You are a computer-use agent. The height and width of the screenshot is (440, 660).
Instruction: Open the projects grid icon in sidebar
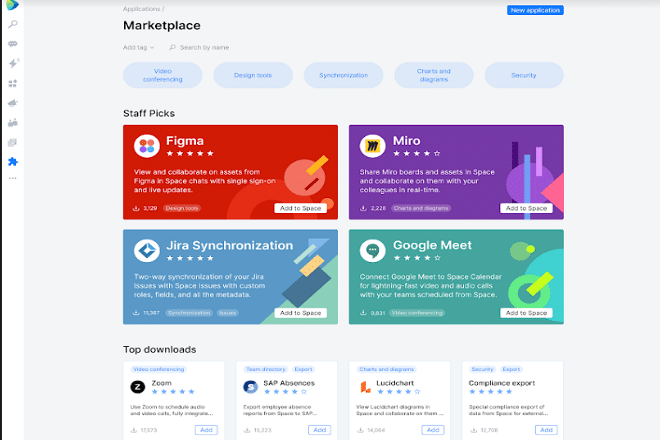(x=13, y=83)
